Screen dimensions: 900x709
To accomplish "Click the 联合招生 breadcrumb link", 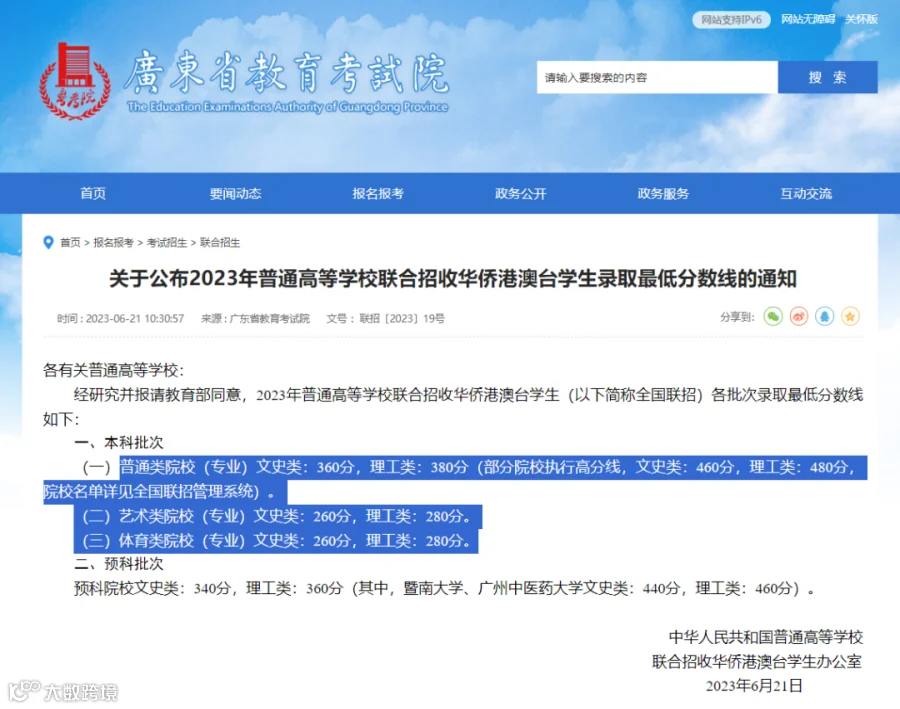I will pos(220,243).
